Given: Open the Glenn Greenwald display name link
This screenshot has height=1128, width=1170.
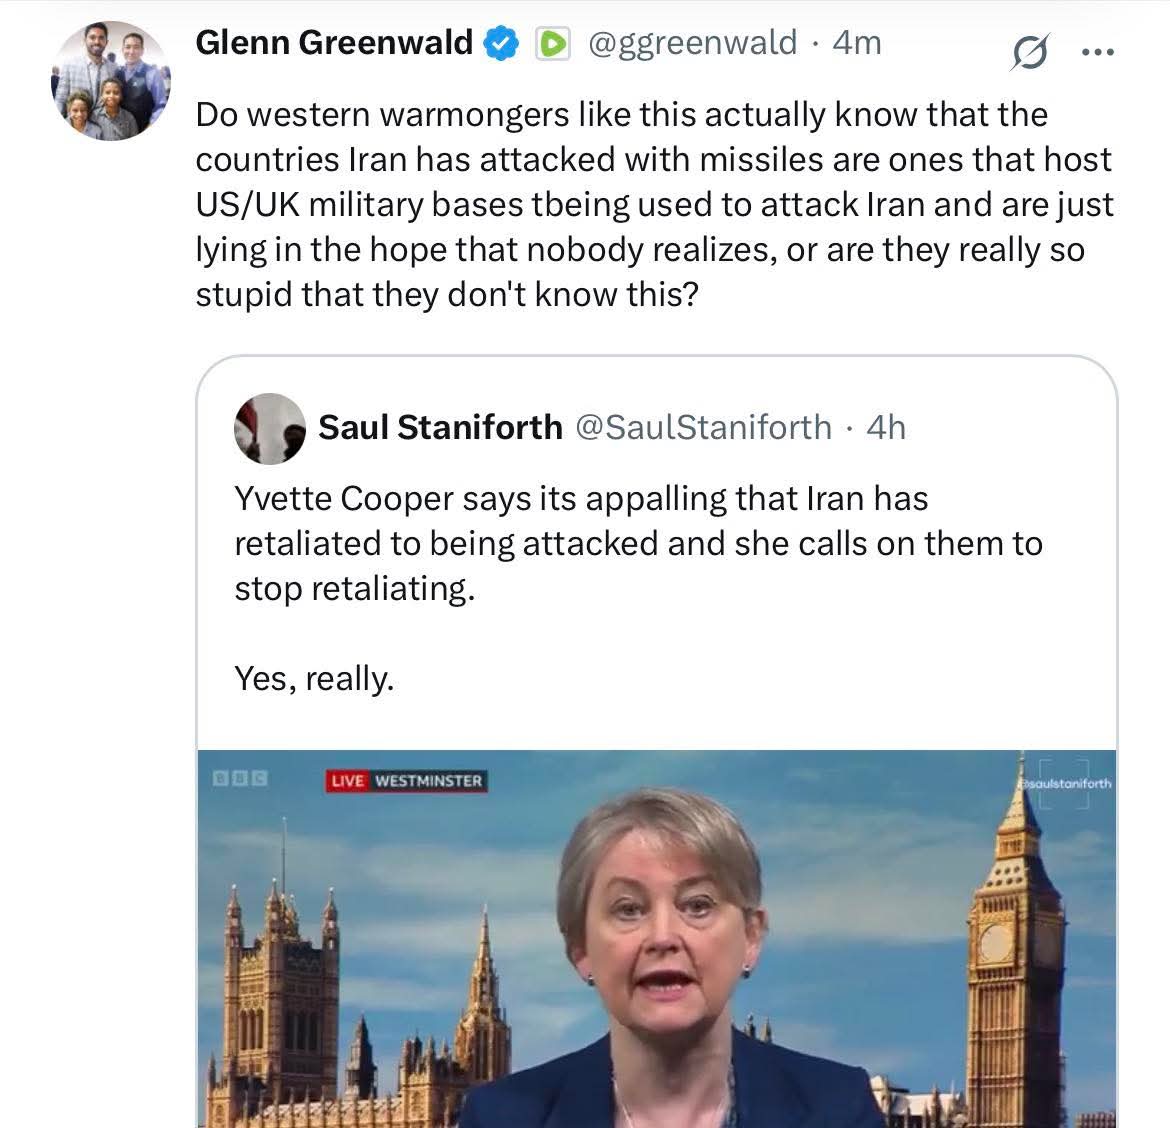Looking at the screenshot, I should pyautogui.click(x=333, y=43).
